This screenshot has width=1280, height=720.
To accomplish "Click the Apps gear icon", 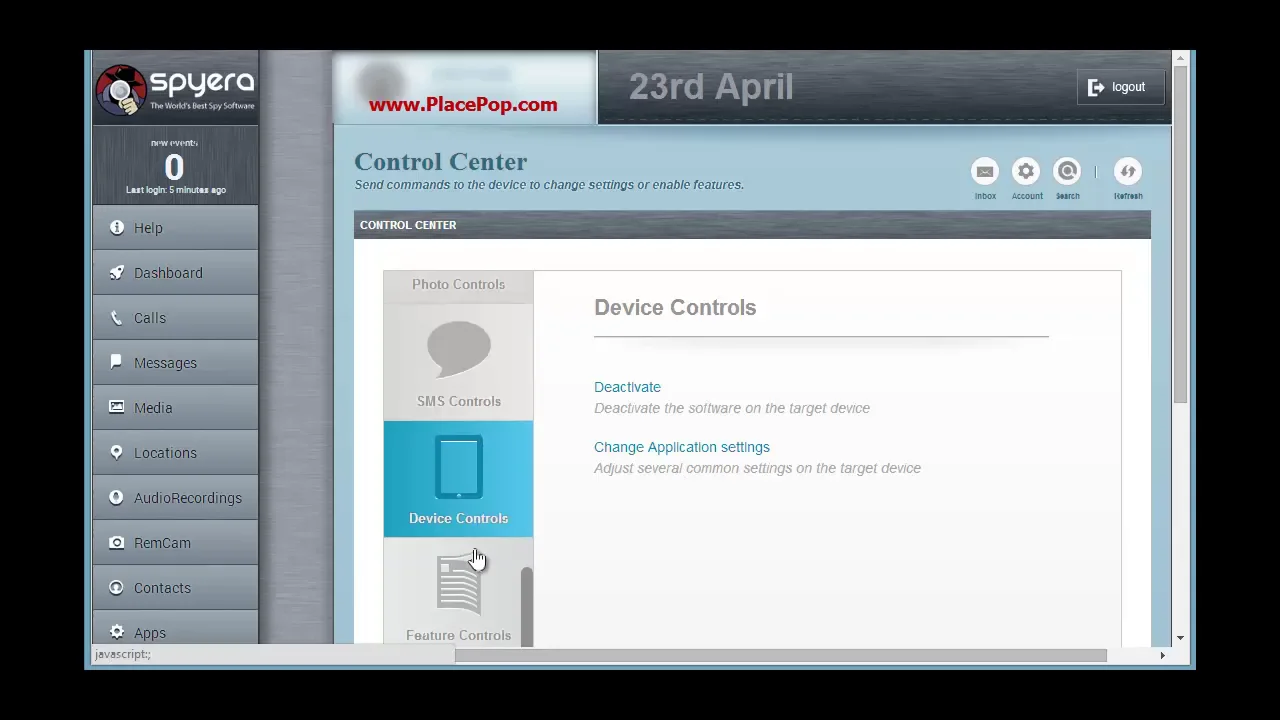I will click(117, 633).
